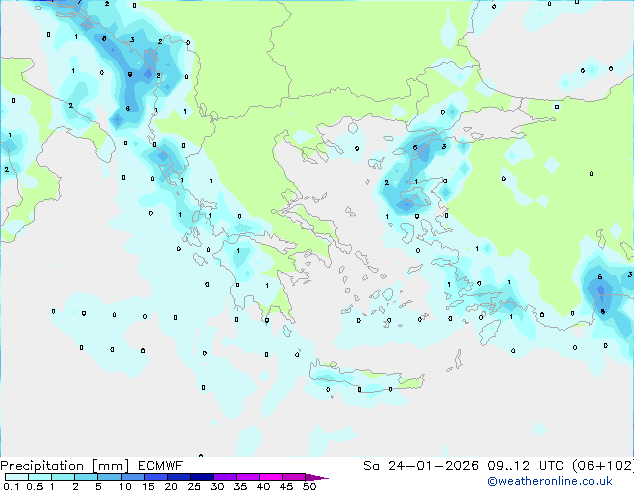Click the "30" legend scale label
This screenshot has height=490, width=634.
217,486
